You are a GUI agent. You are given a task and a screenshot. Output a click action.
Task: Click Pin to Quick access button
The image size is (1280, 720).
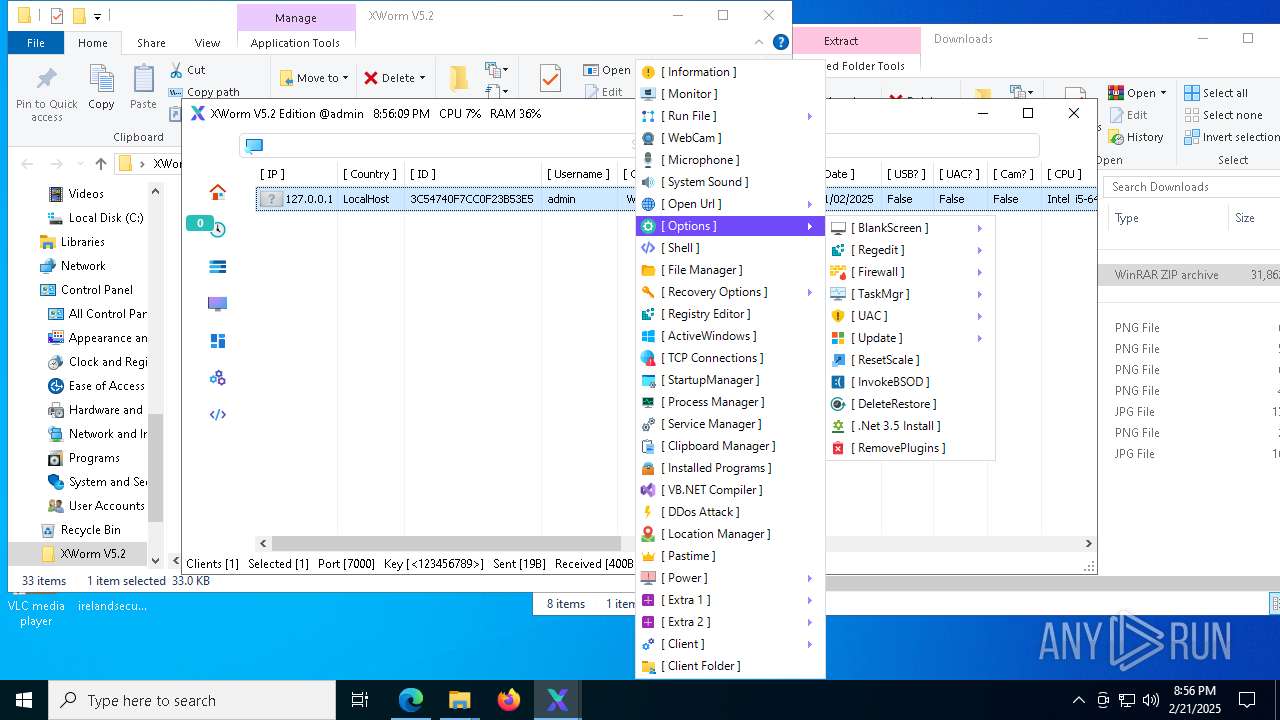(x=46, y=95)
